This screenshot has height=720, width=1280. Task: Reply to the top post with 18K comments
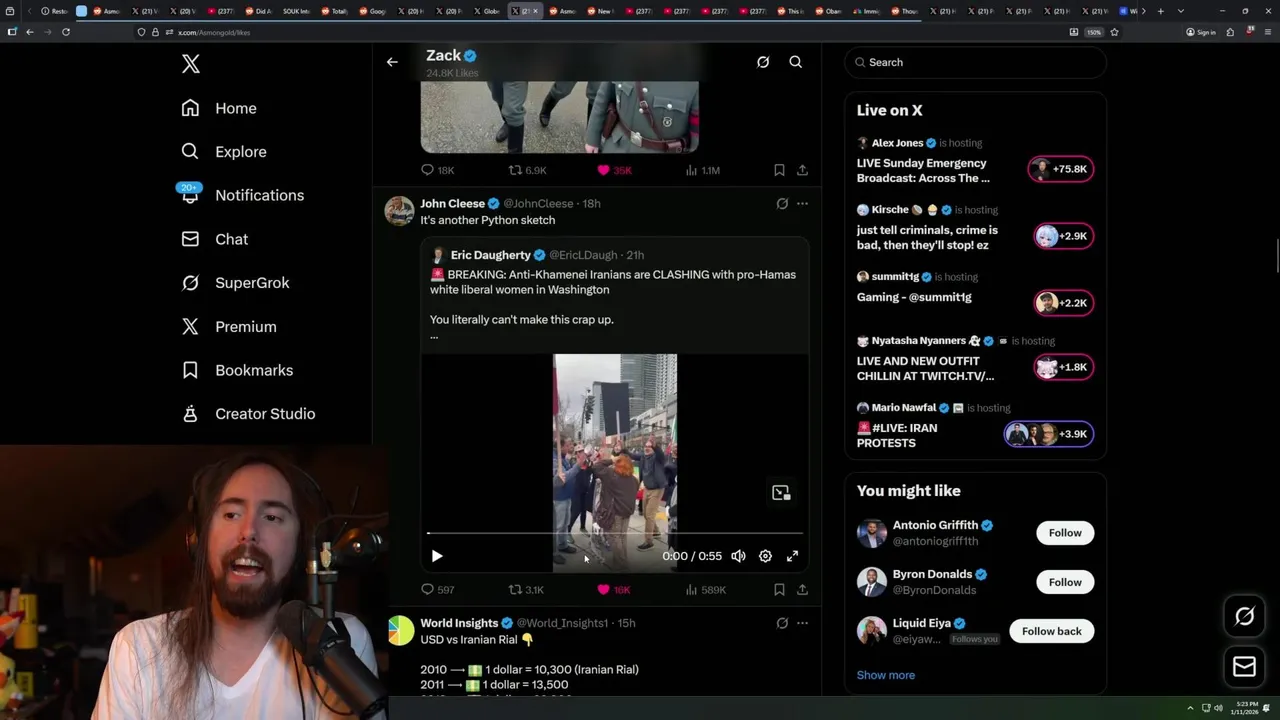(x=437, y=170)
